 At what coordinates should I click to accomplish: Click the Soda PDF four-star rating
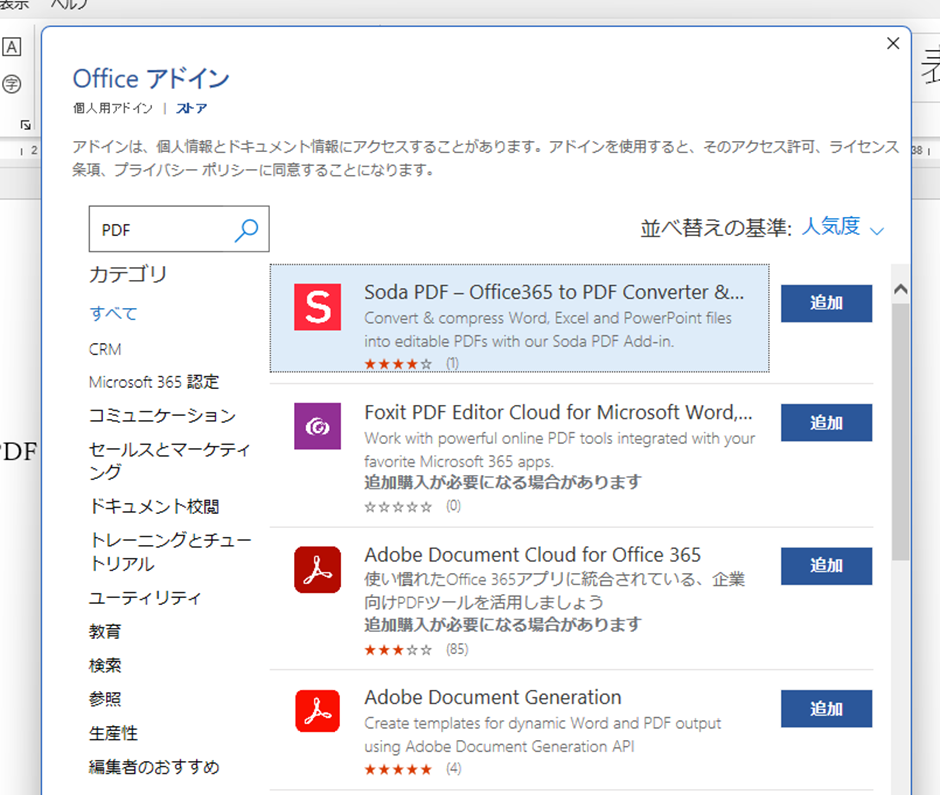click(398, 364)
